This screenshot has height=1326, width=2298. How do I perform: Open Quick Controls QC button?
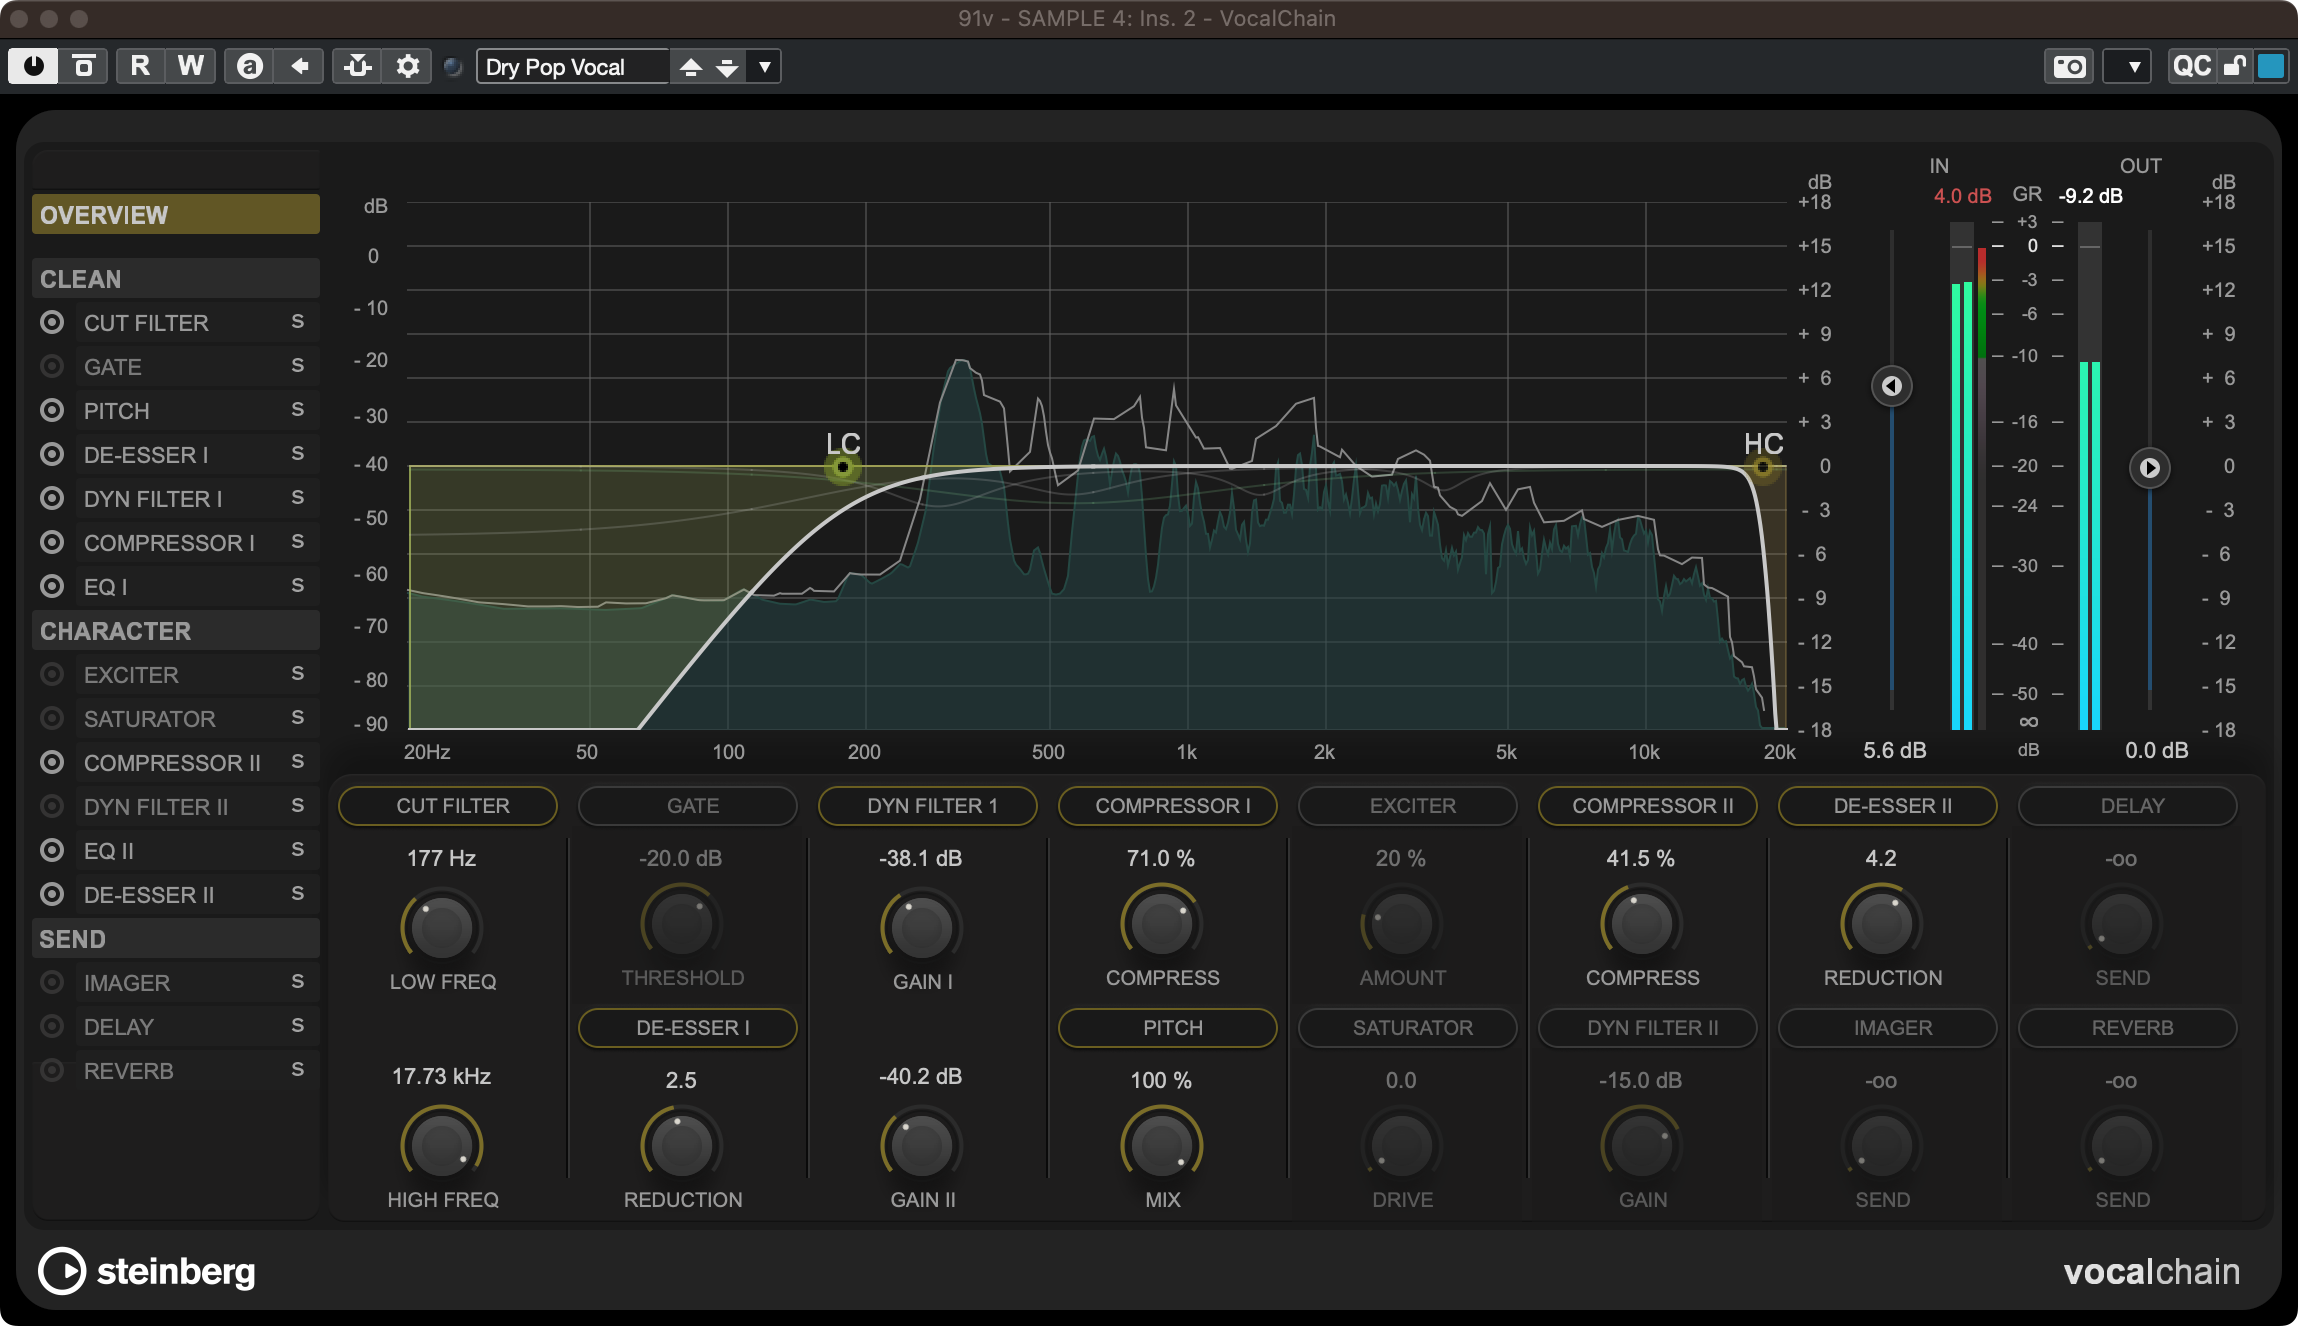(2192, 66)
